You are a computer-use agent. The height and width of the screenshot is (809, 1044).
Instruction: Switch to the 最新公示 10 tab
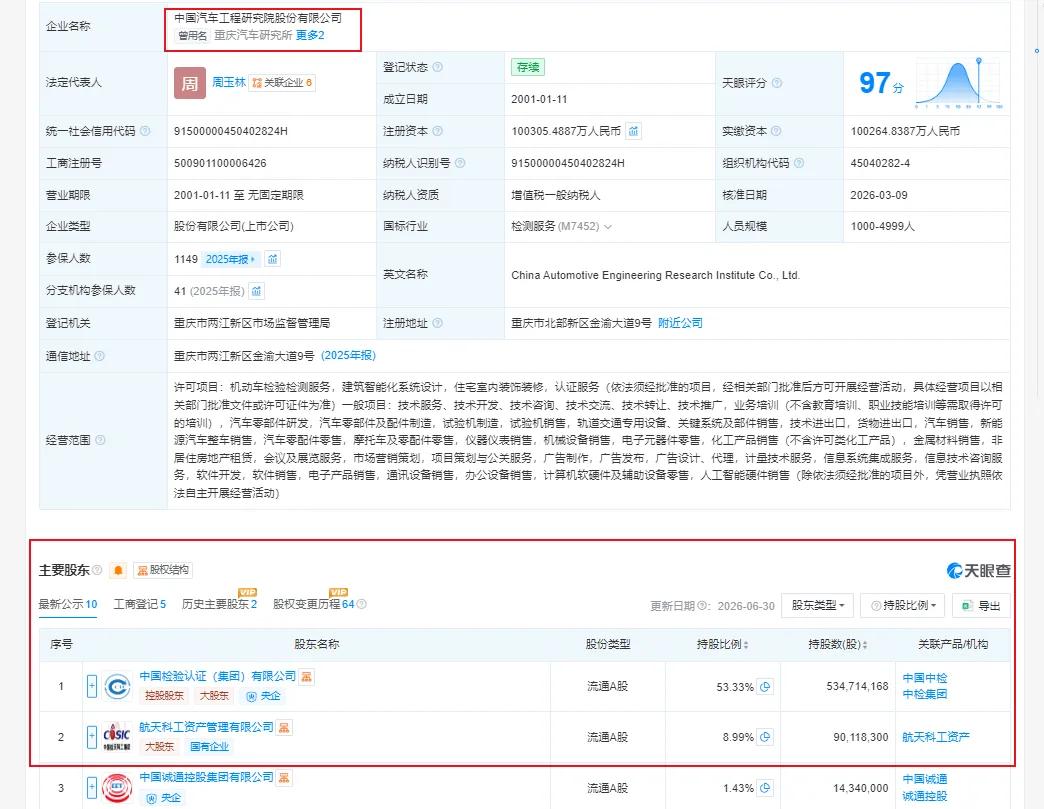pyautogui.click(x=68, y=604)
